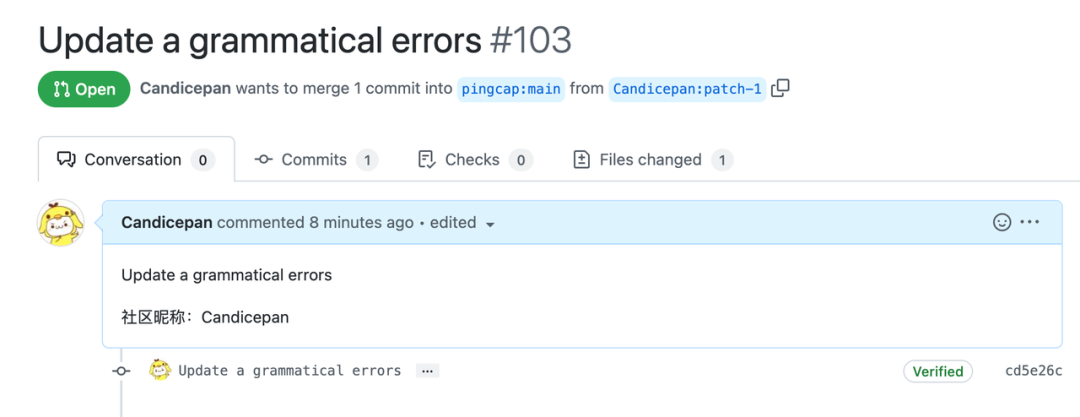
Task: Open the Files changed tab
Action: pos(651,160)
